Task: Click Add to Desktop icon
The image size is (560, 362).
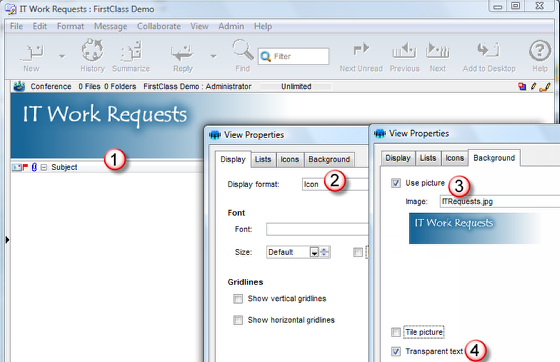Action: point(488,50)
